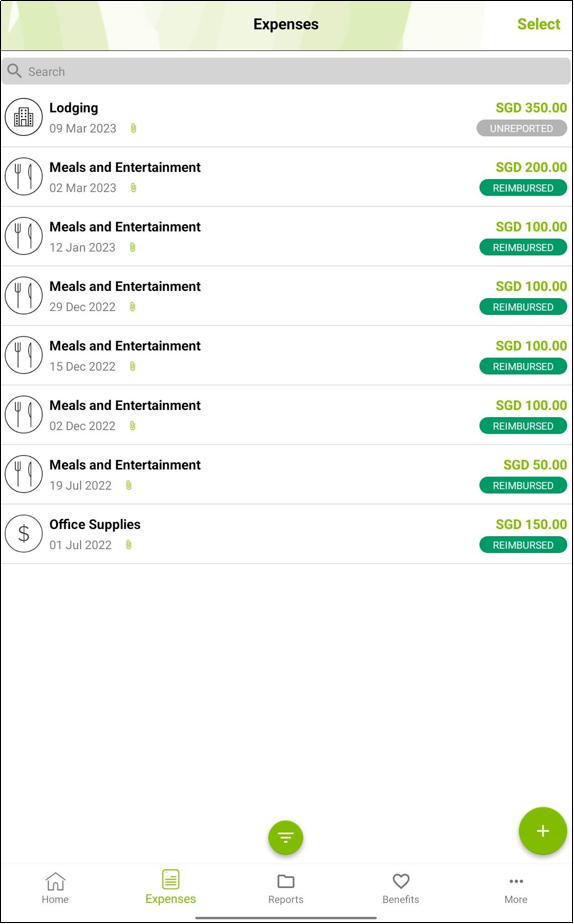Tap the Select button in the header
The height and width of the screenshot is (924, 574).
coord(539,24)
